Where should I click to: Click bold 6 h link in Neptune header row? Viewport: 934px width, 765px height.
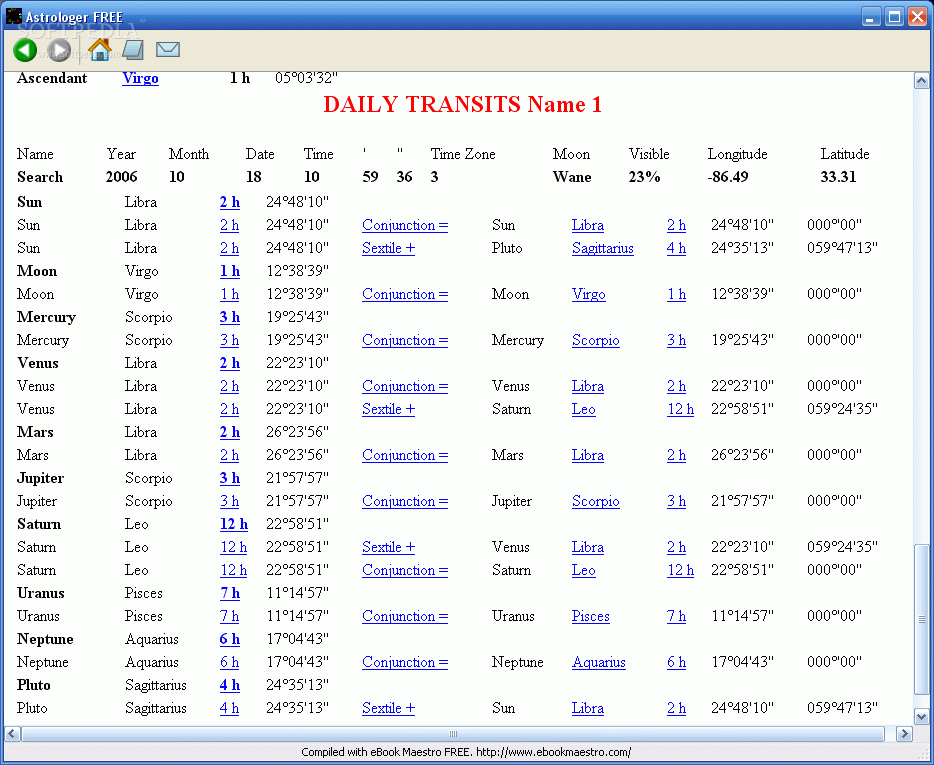pos(230,639)
